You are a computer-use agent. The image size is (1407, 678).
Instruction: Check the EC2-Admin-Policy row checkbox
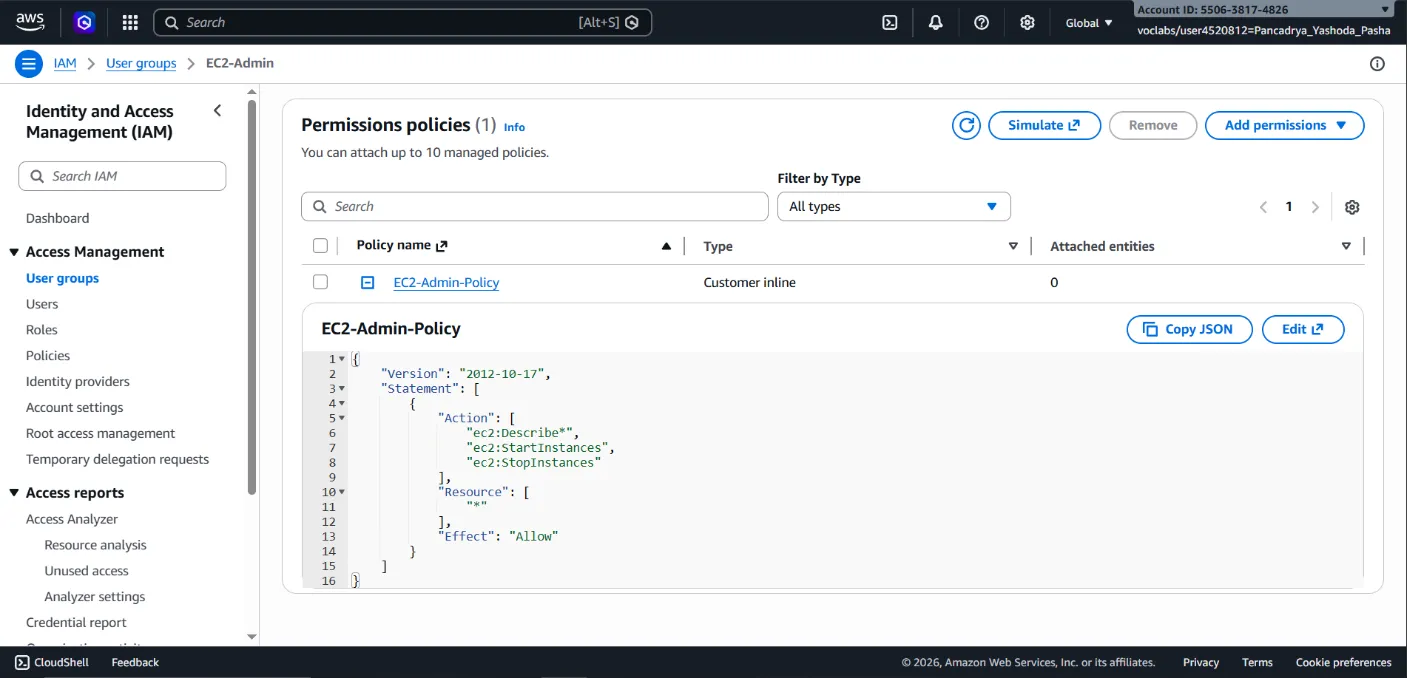pyautogui.click(x=320, y=282)
